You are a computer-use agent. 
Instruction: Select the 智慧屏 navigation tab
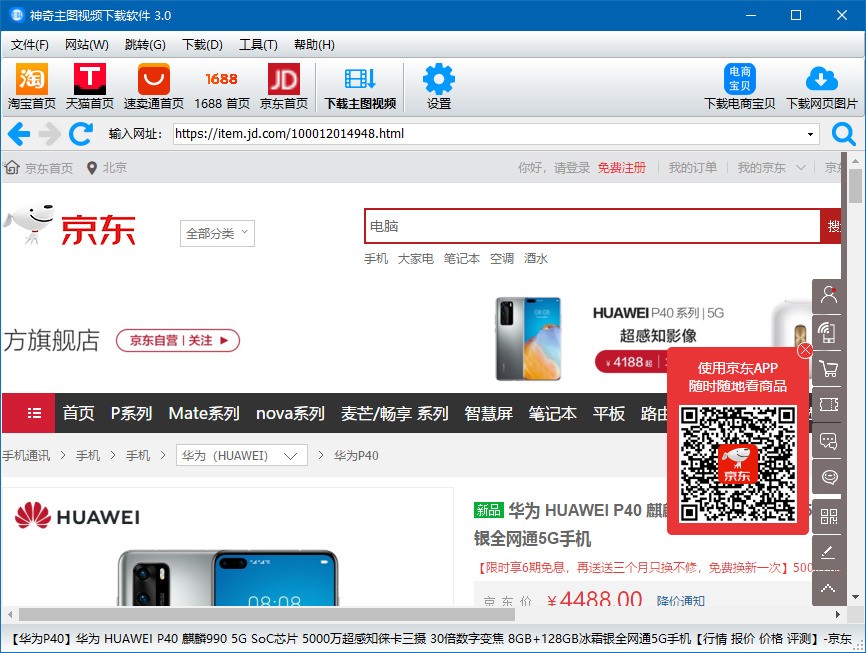pyautogui.click(x=488, y=413)
